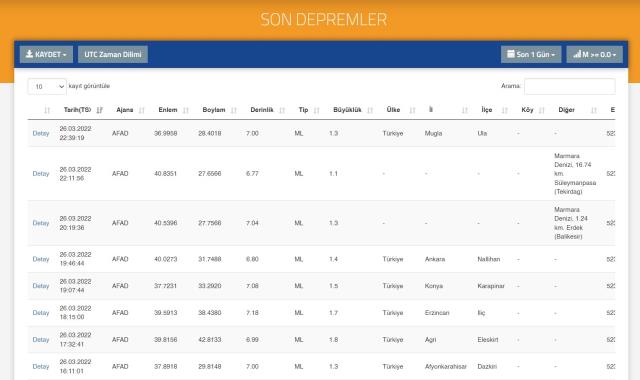Open Detay for the 20:19:36 Erdek earthquake
This screenshot has width=640, height=380.
click(41, 223)
